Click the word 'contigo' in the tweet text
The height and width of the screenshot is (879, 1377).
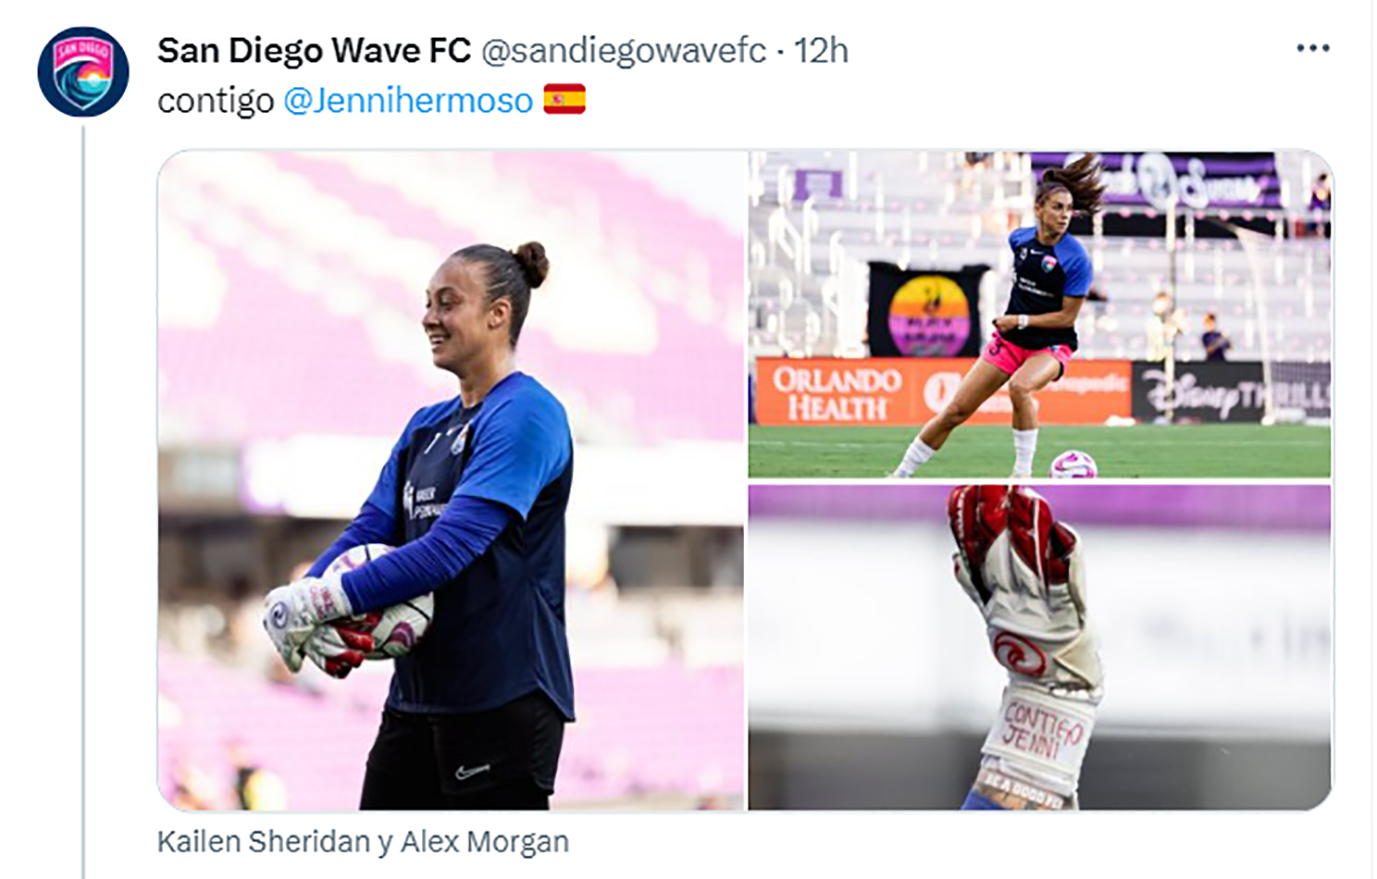[x=215, y=101]
